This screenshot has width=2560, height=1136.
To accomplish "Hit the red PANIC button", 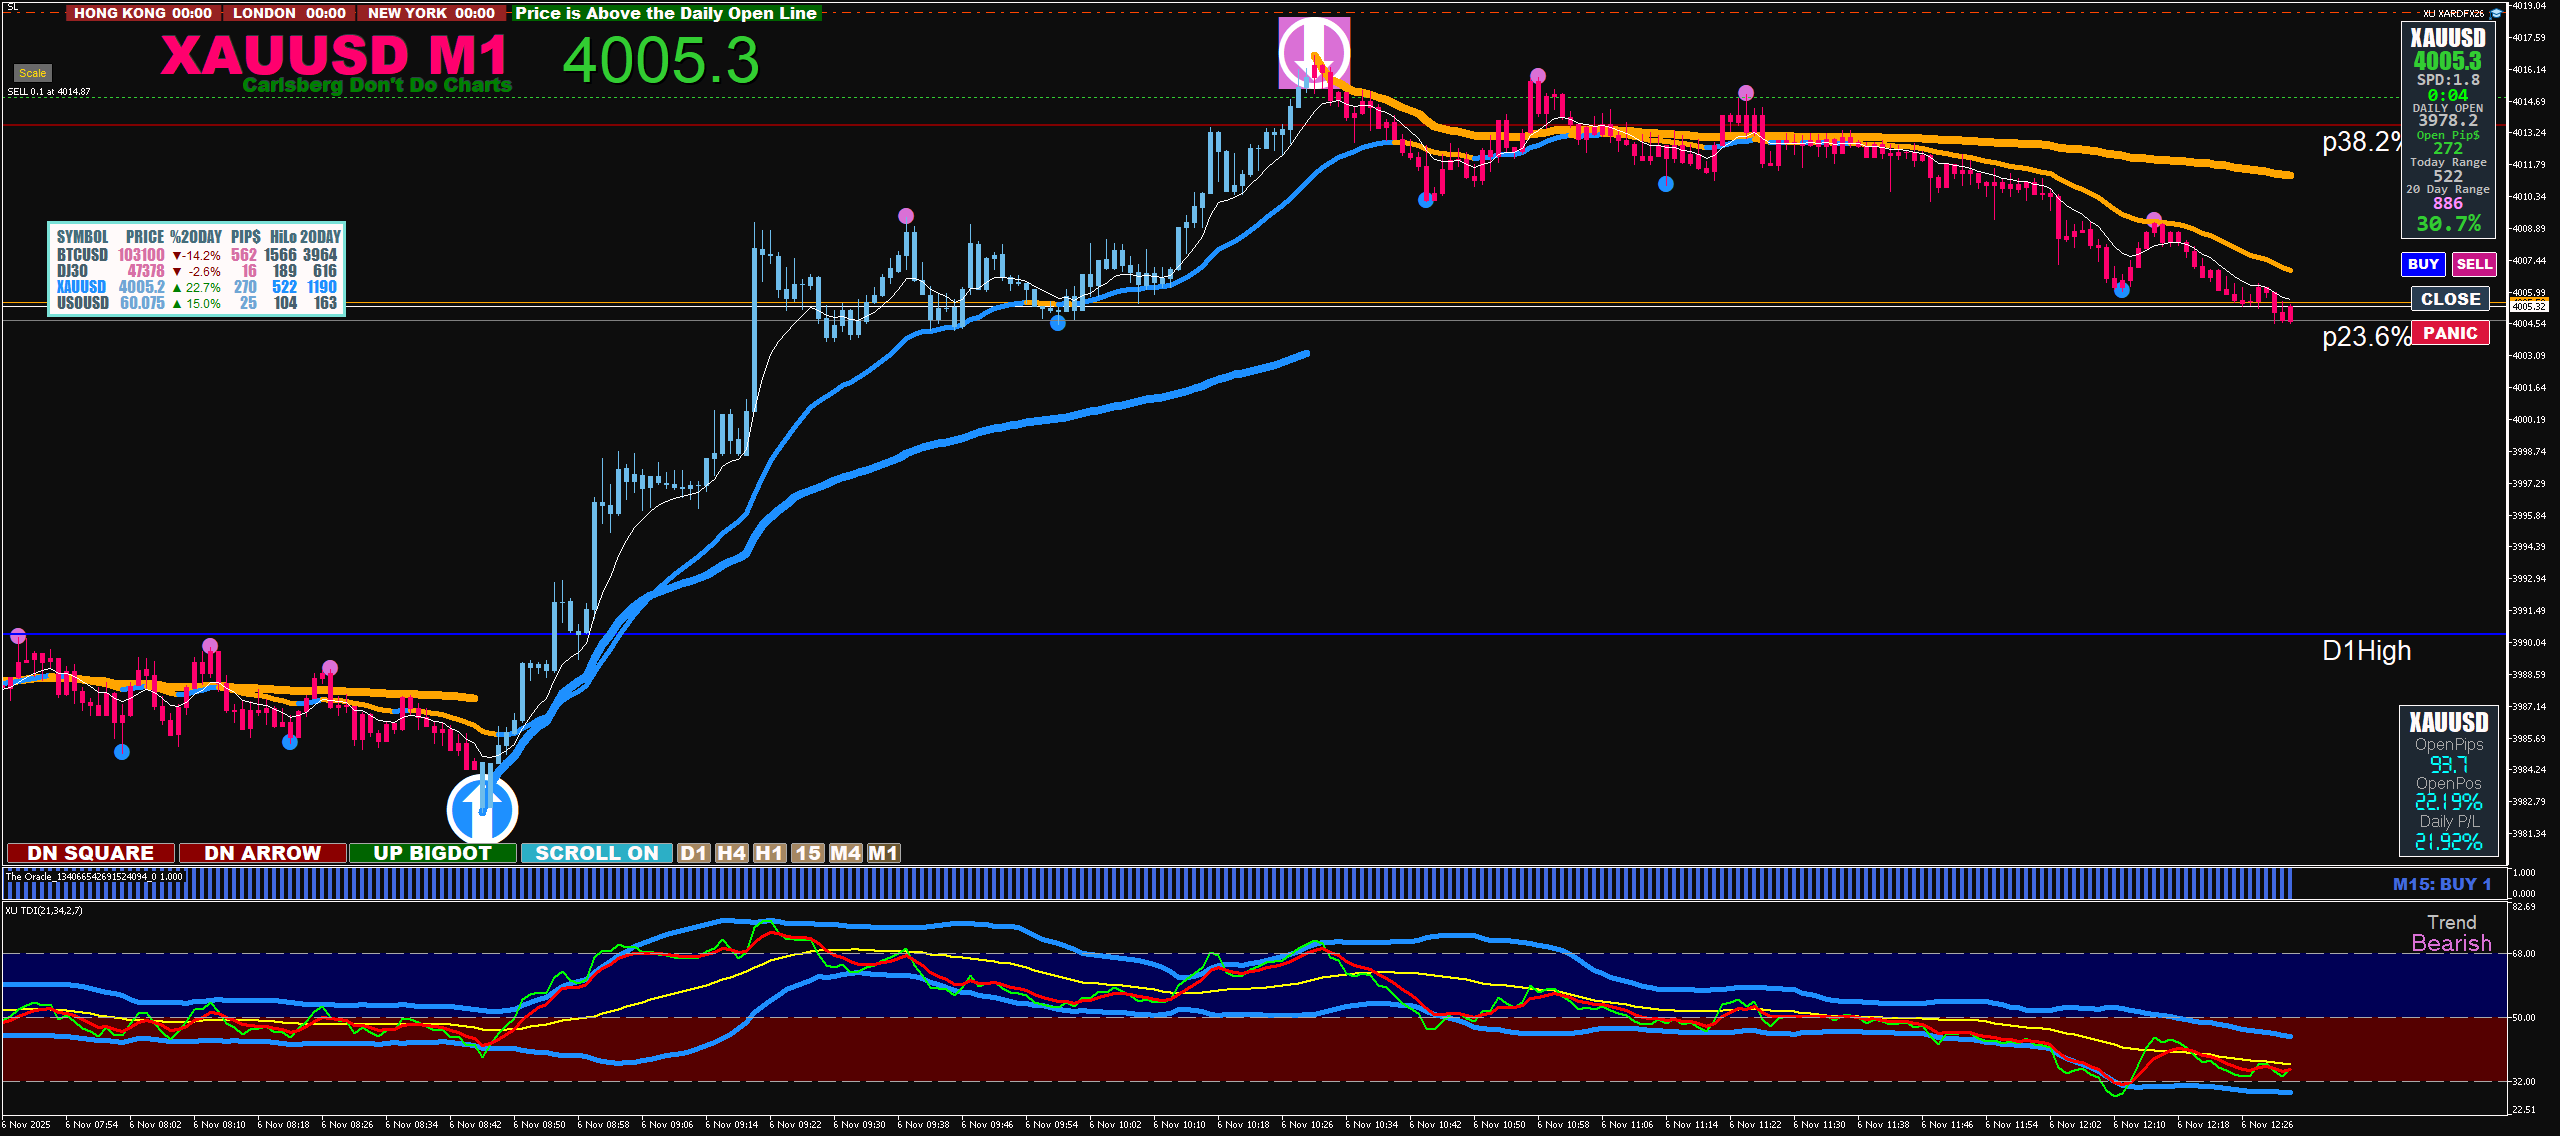I will (2450, 333).
